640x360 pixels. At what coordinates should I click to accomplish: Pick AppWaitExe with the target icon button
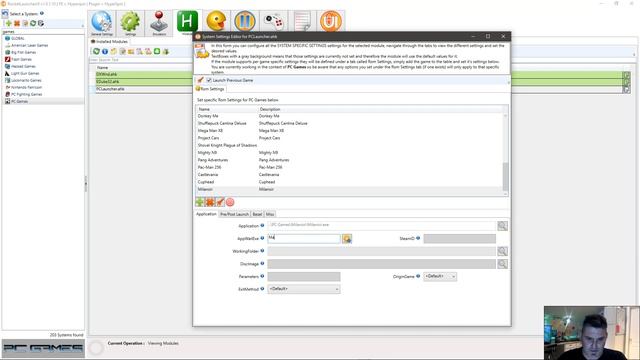pos(347,239)
